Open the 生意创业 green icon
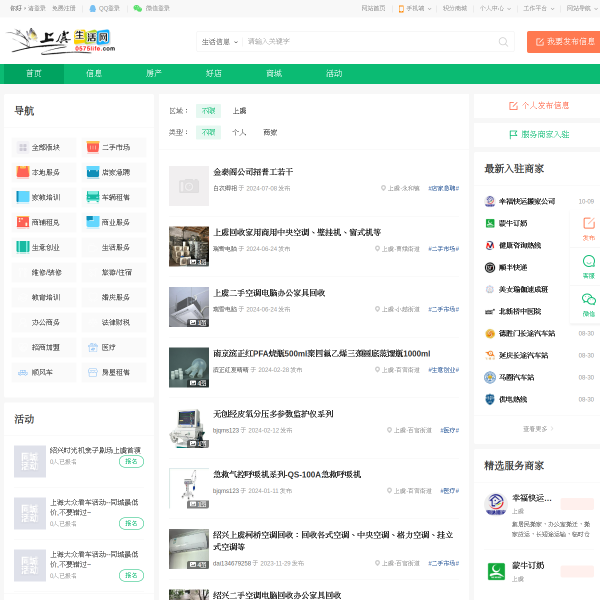Viewport: 600px width, 600px height. (x=23, y=247)
